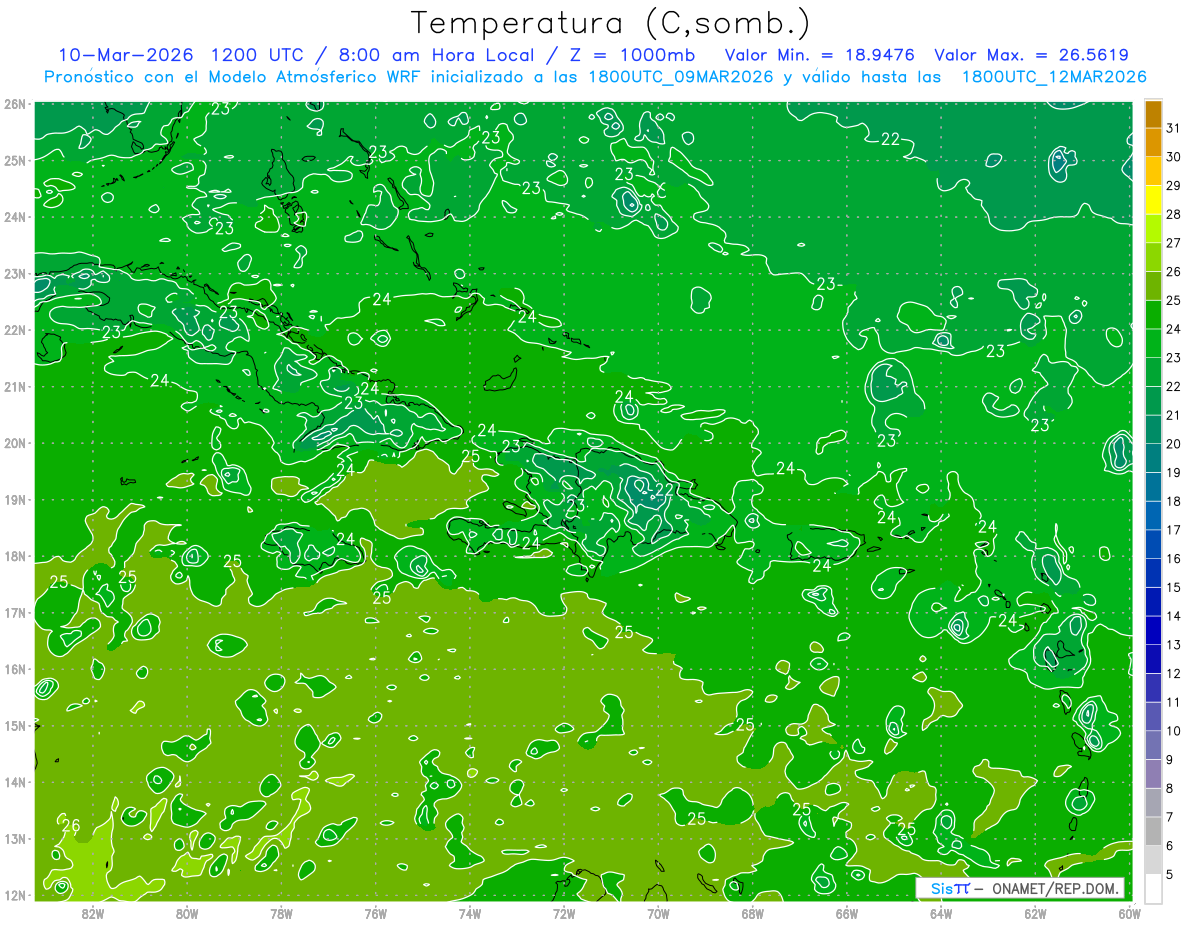Click the 26N latitude axis label

14,104
